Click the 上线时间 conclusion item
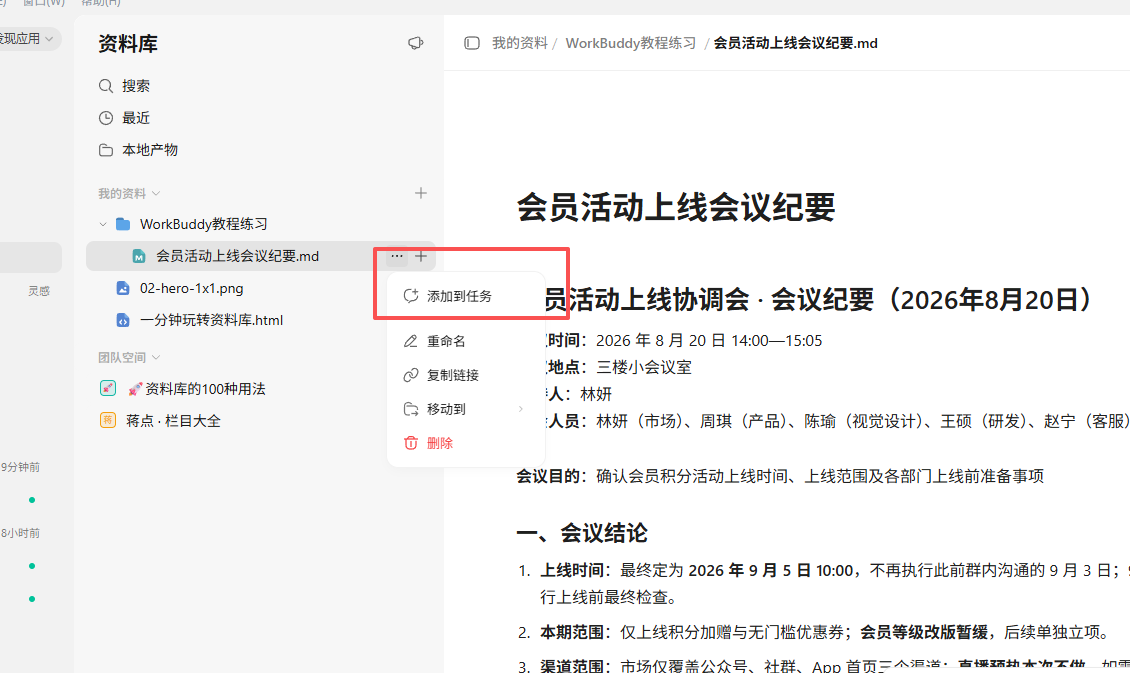The image size is (1130, 673). point(835,584)
